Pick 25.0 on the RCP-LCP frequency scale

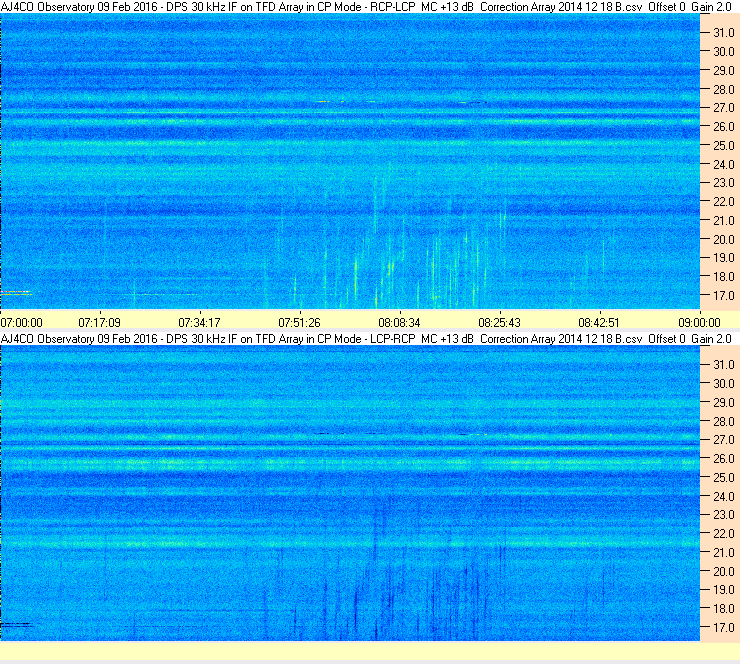[724, 145]
